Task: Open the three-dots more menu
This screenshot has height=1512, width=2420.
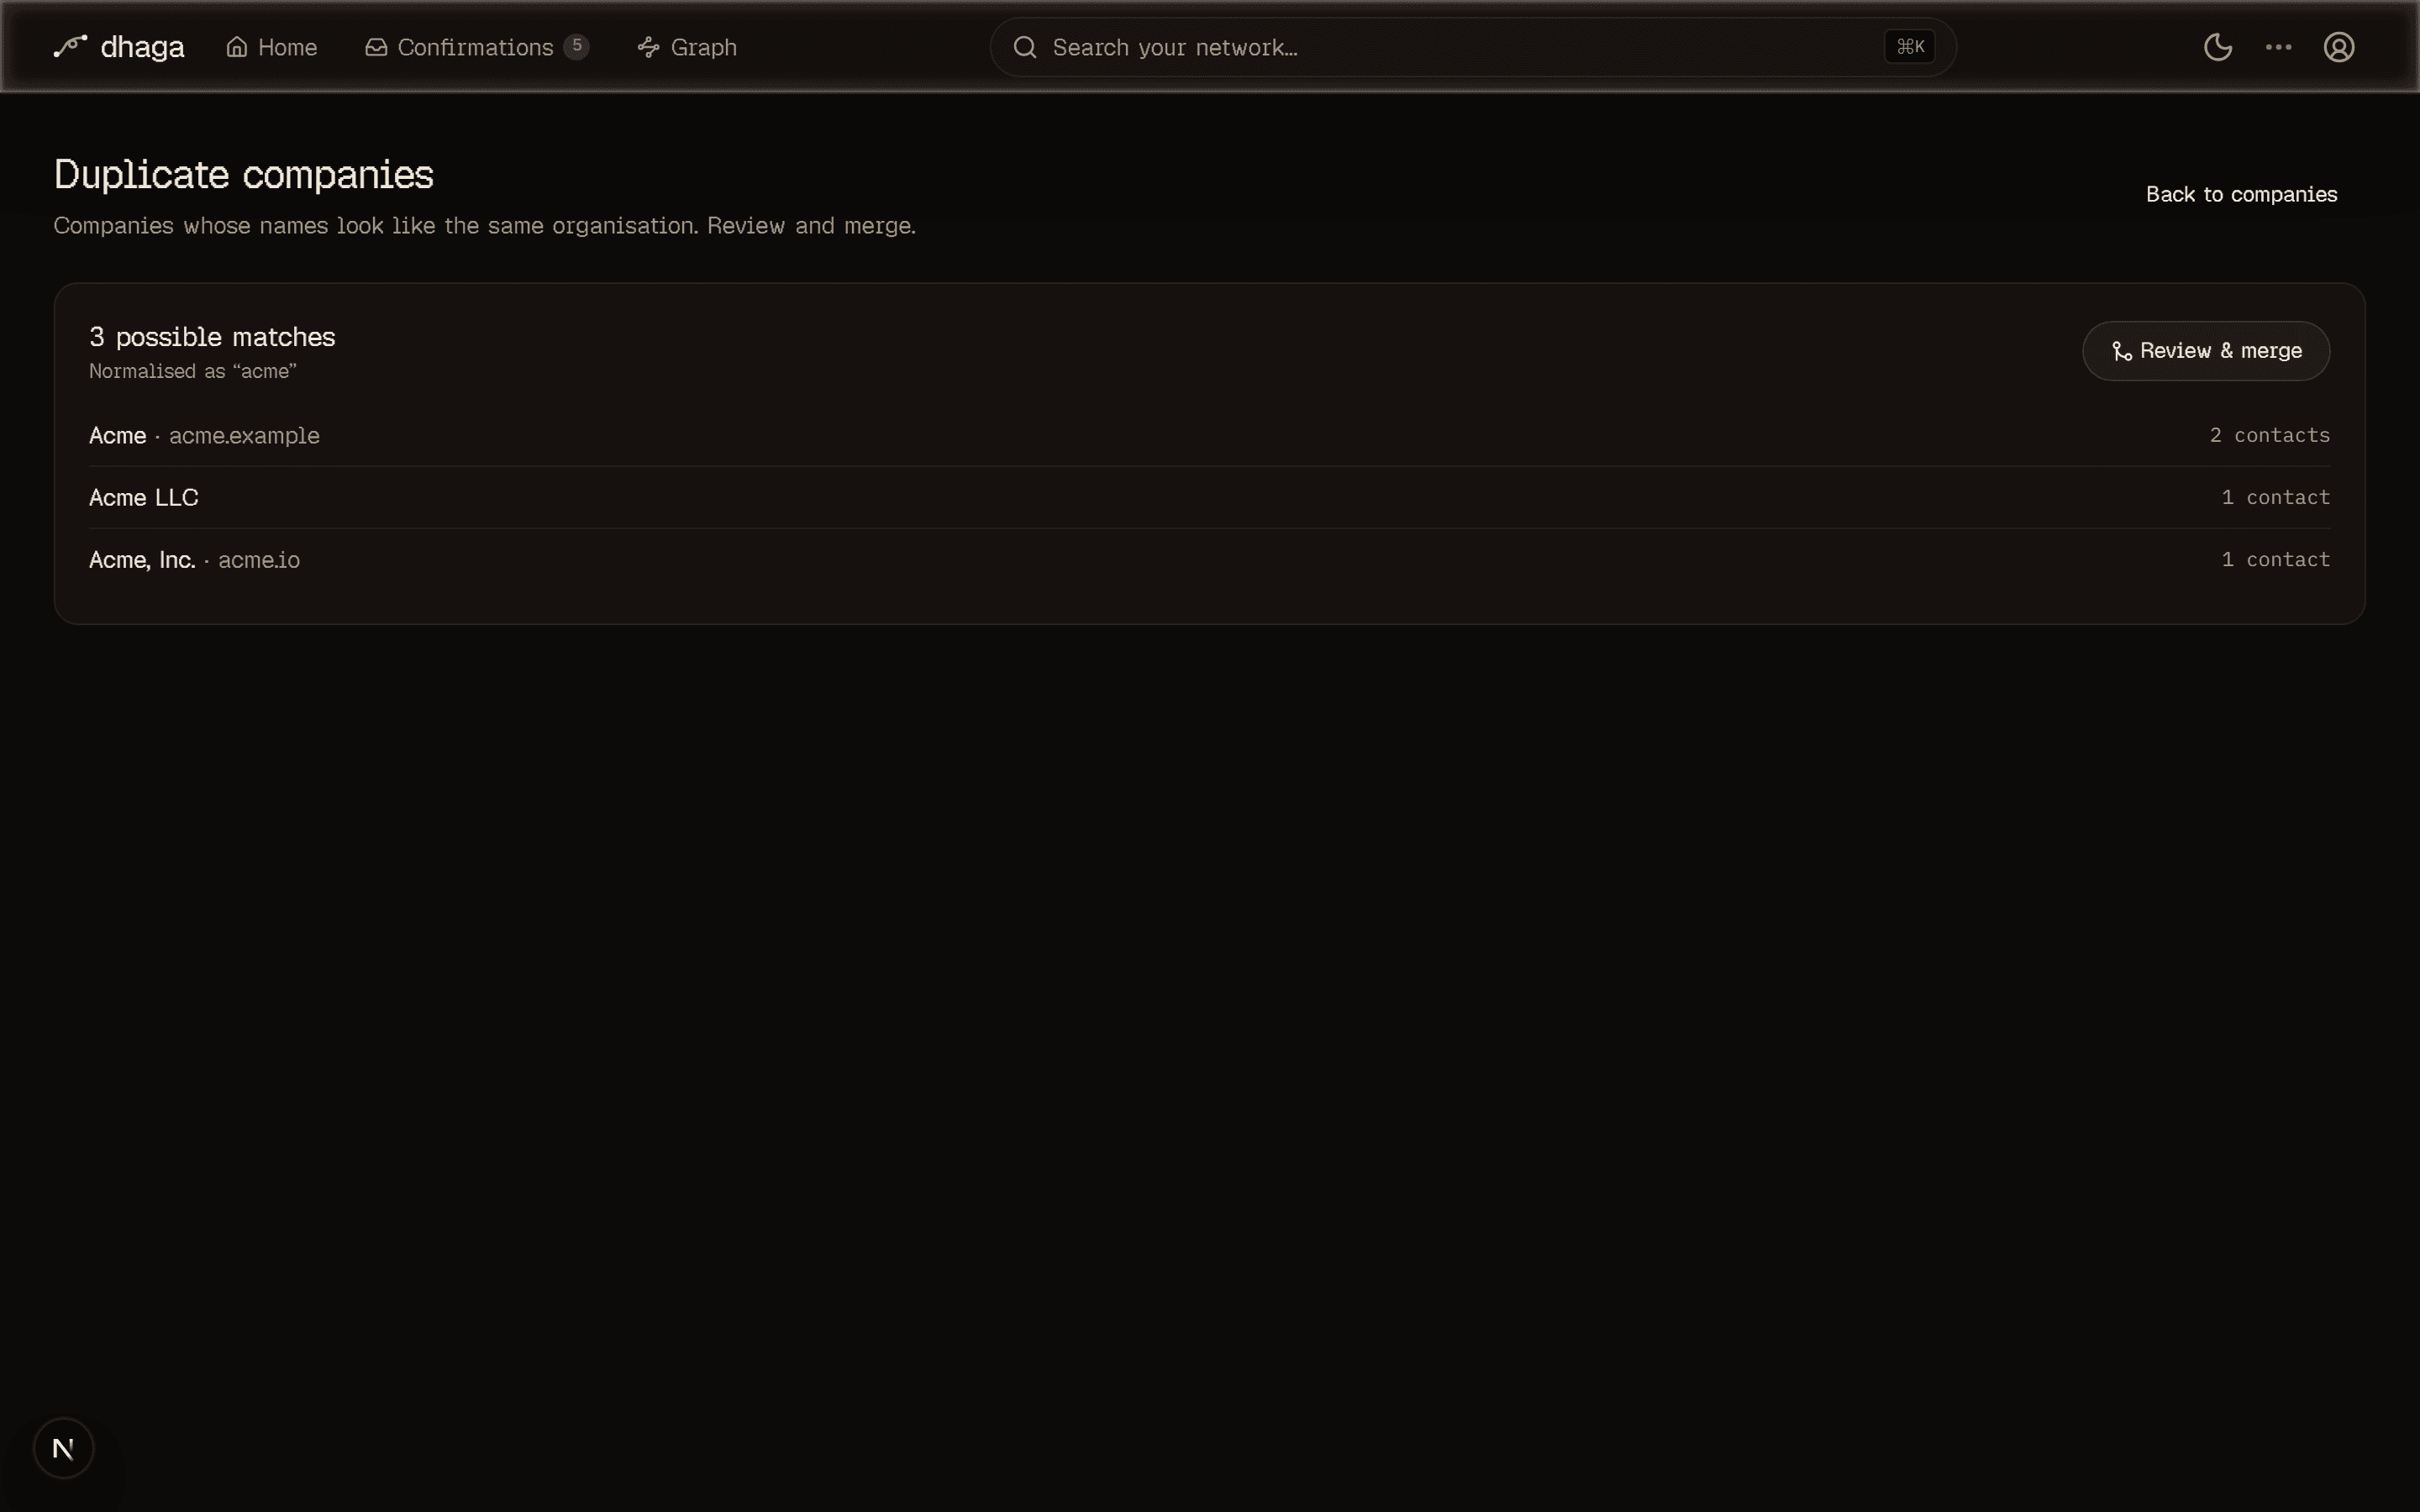Action: (2278, 47)
